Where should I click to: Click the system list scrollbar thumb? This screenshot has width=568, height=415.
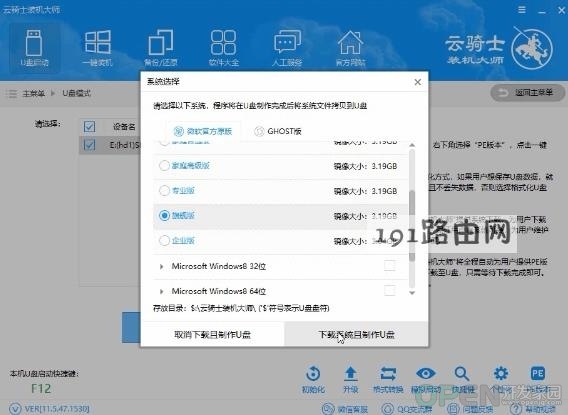coord(412,225)
